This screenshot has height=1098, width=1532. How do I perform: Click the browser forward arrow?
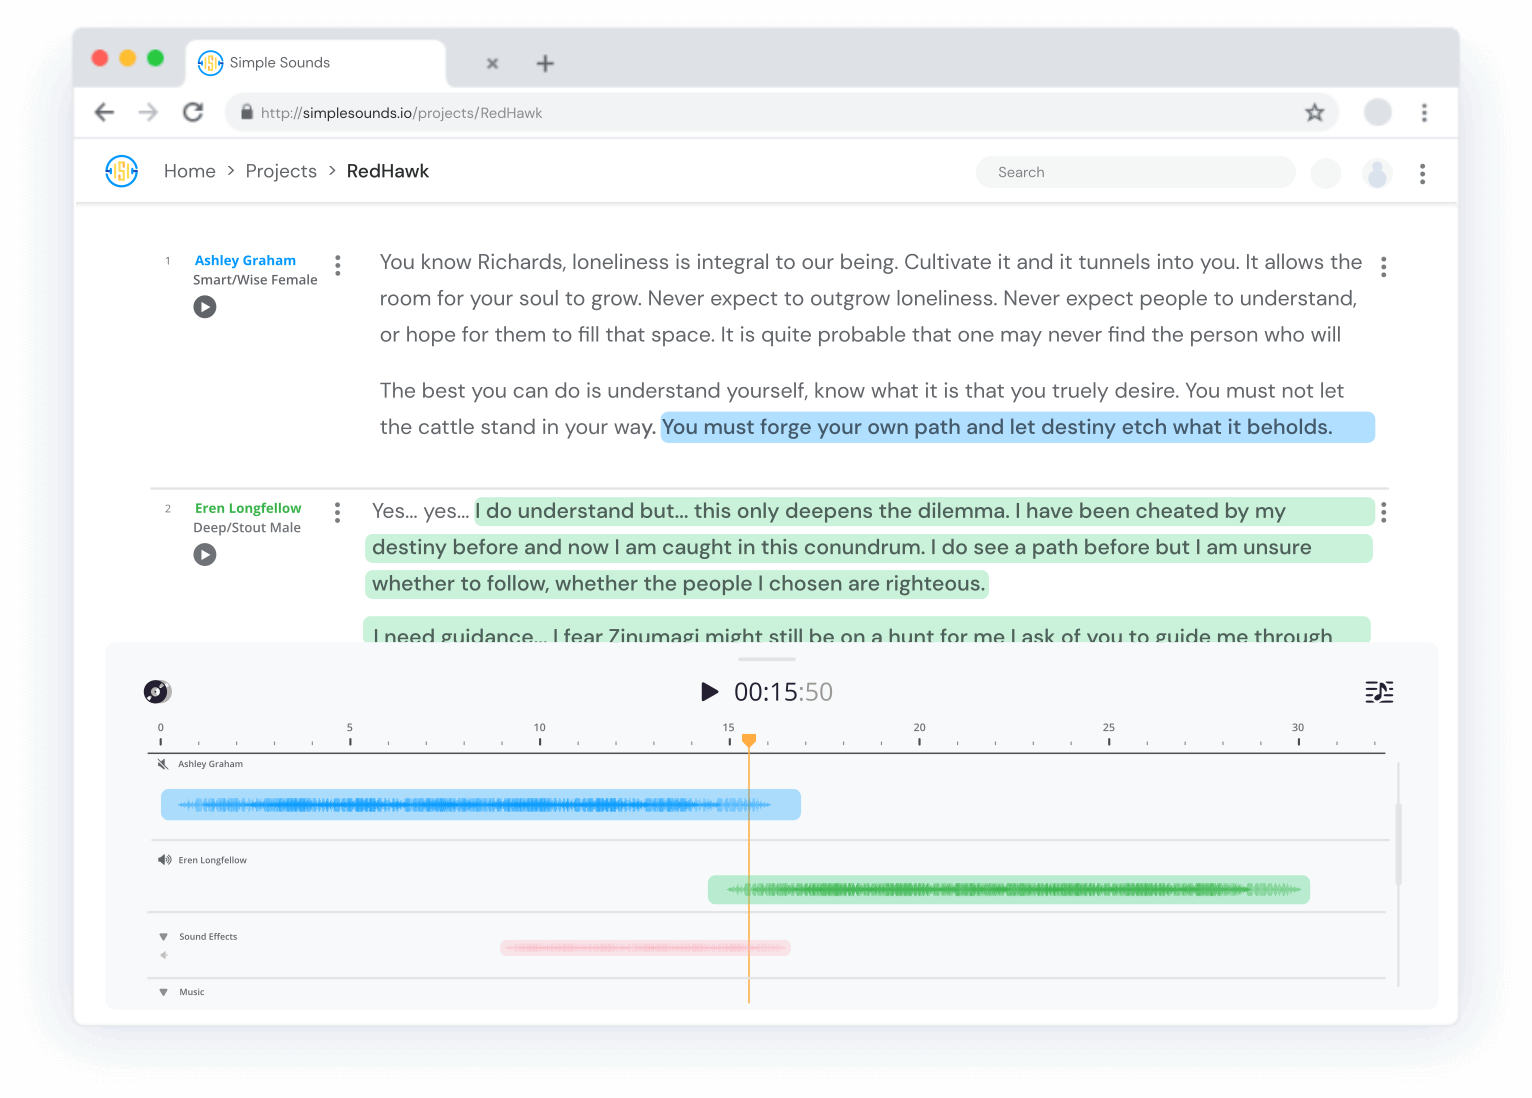click(x=148, y=112)
